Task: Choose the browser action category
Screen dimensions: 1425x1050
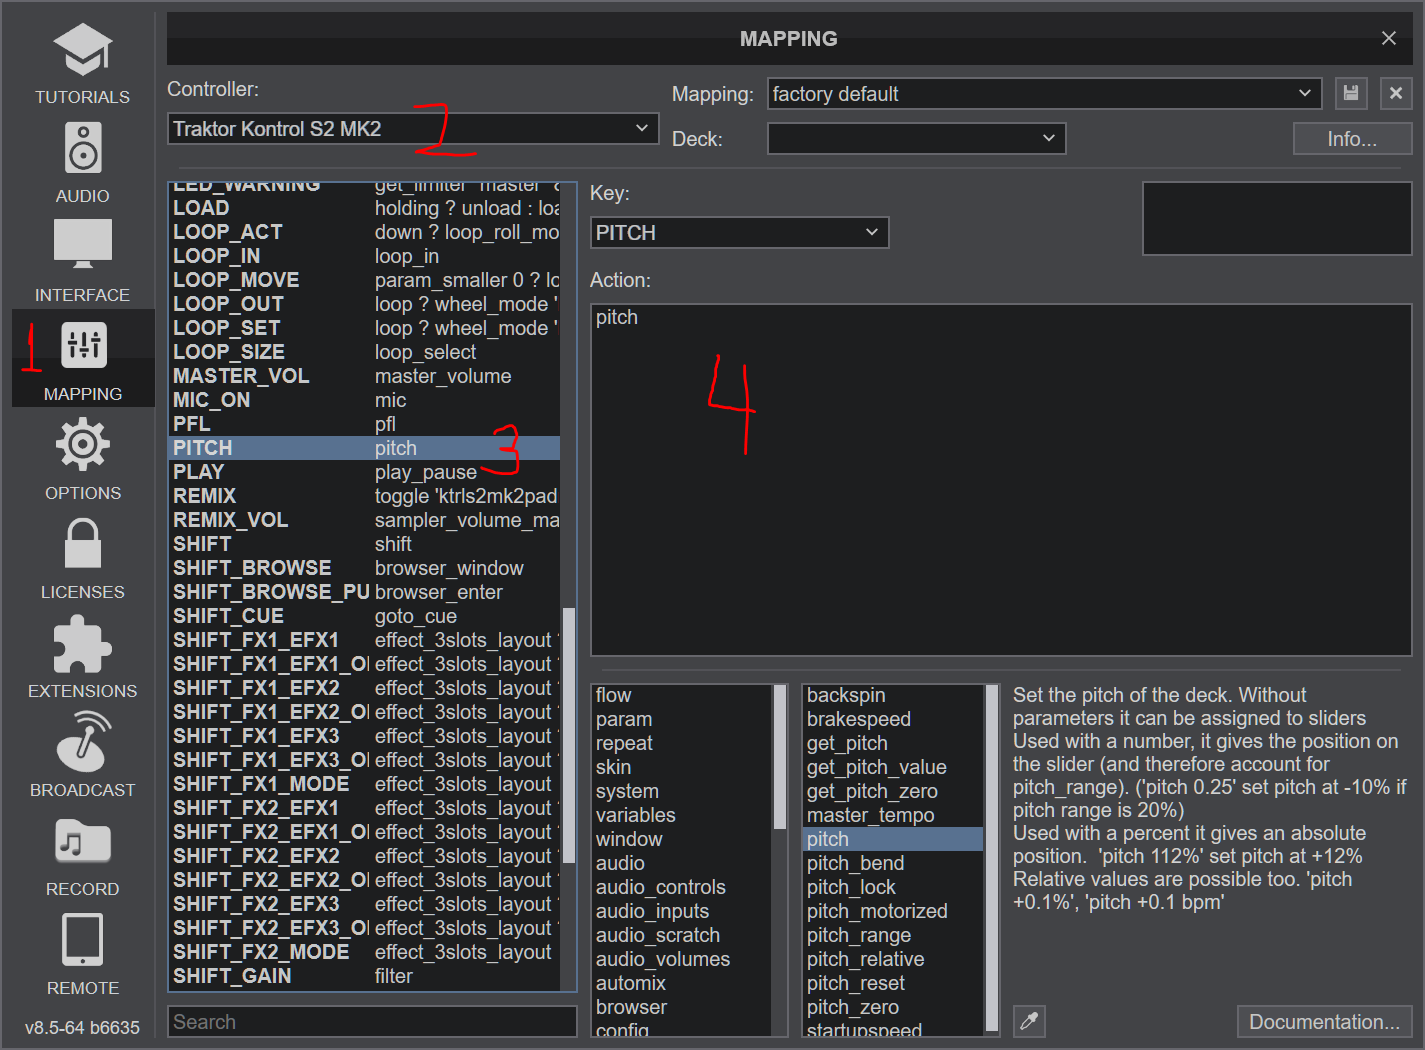Action: click(x=683, y=1007)
